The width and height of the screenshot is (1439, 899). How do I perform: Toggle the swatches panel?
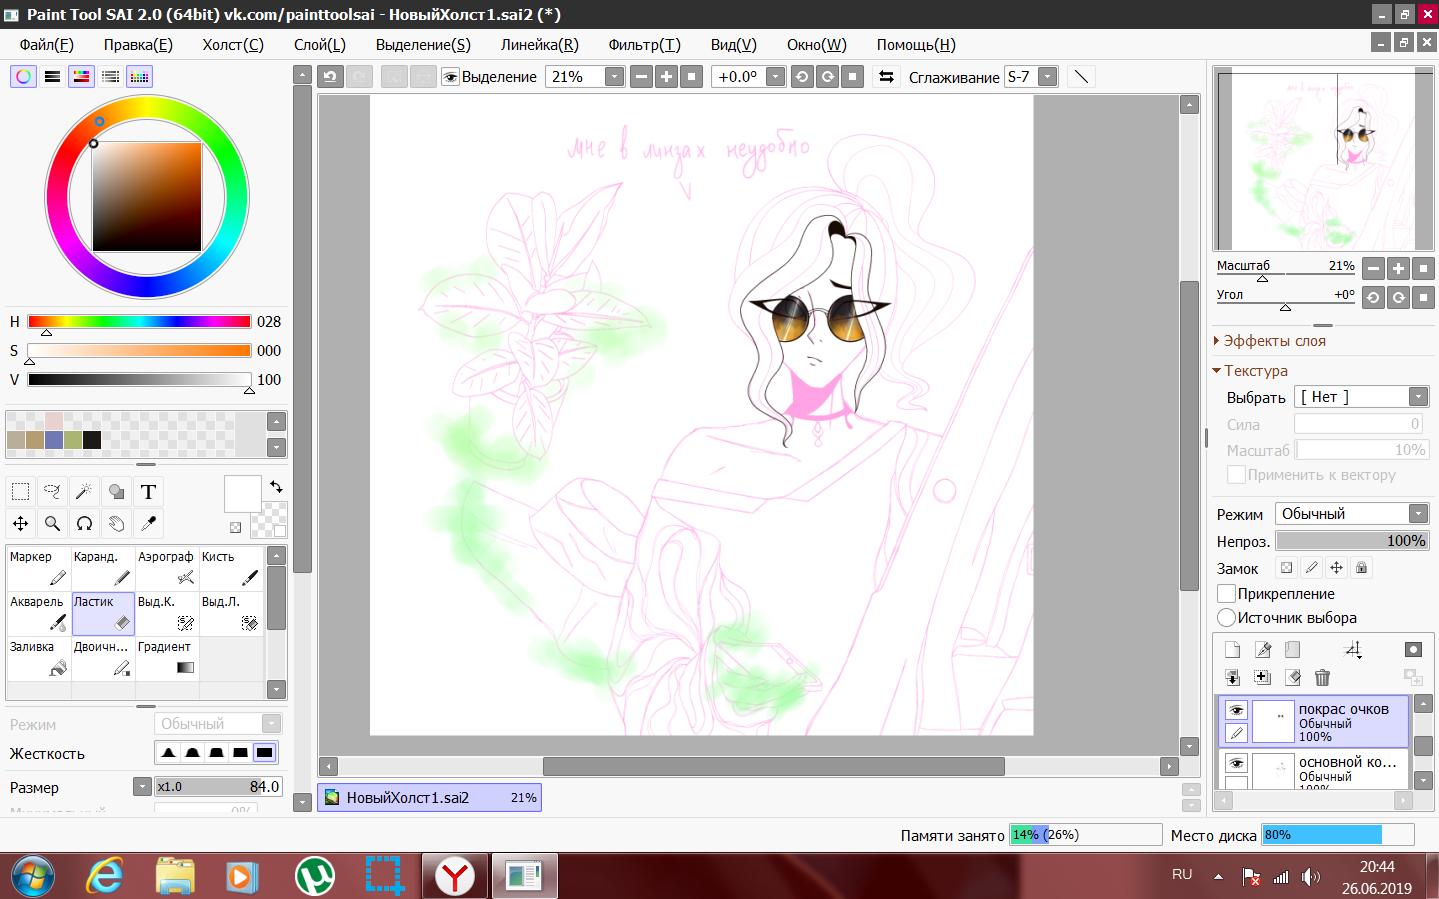(x=139, y=76)
